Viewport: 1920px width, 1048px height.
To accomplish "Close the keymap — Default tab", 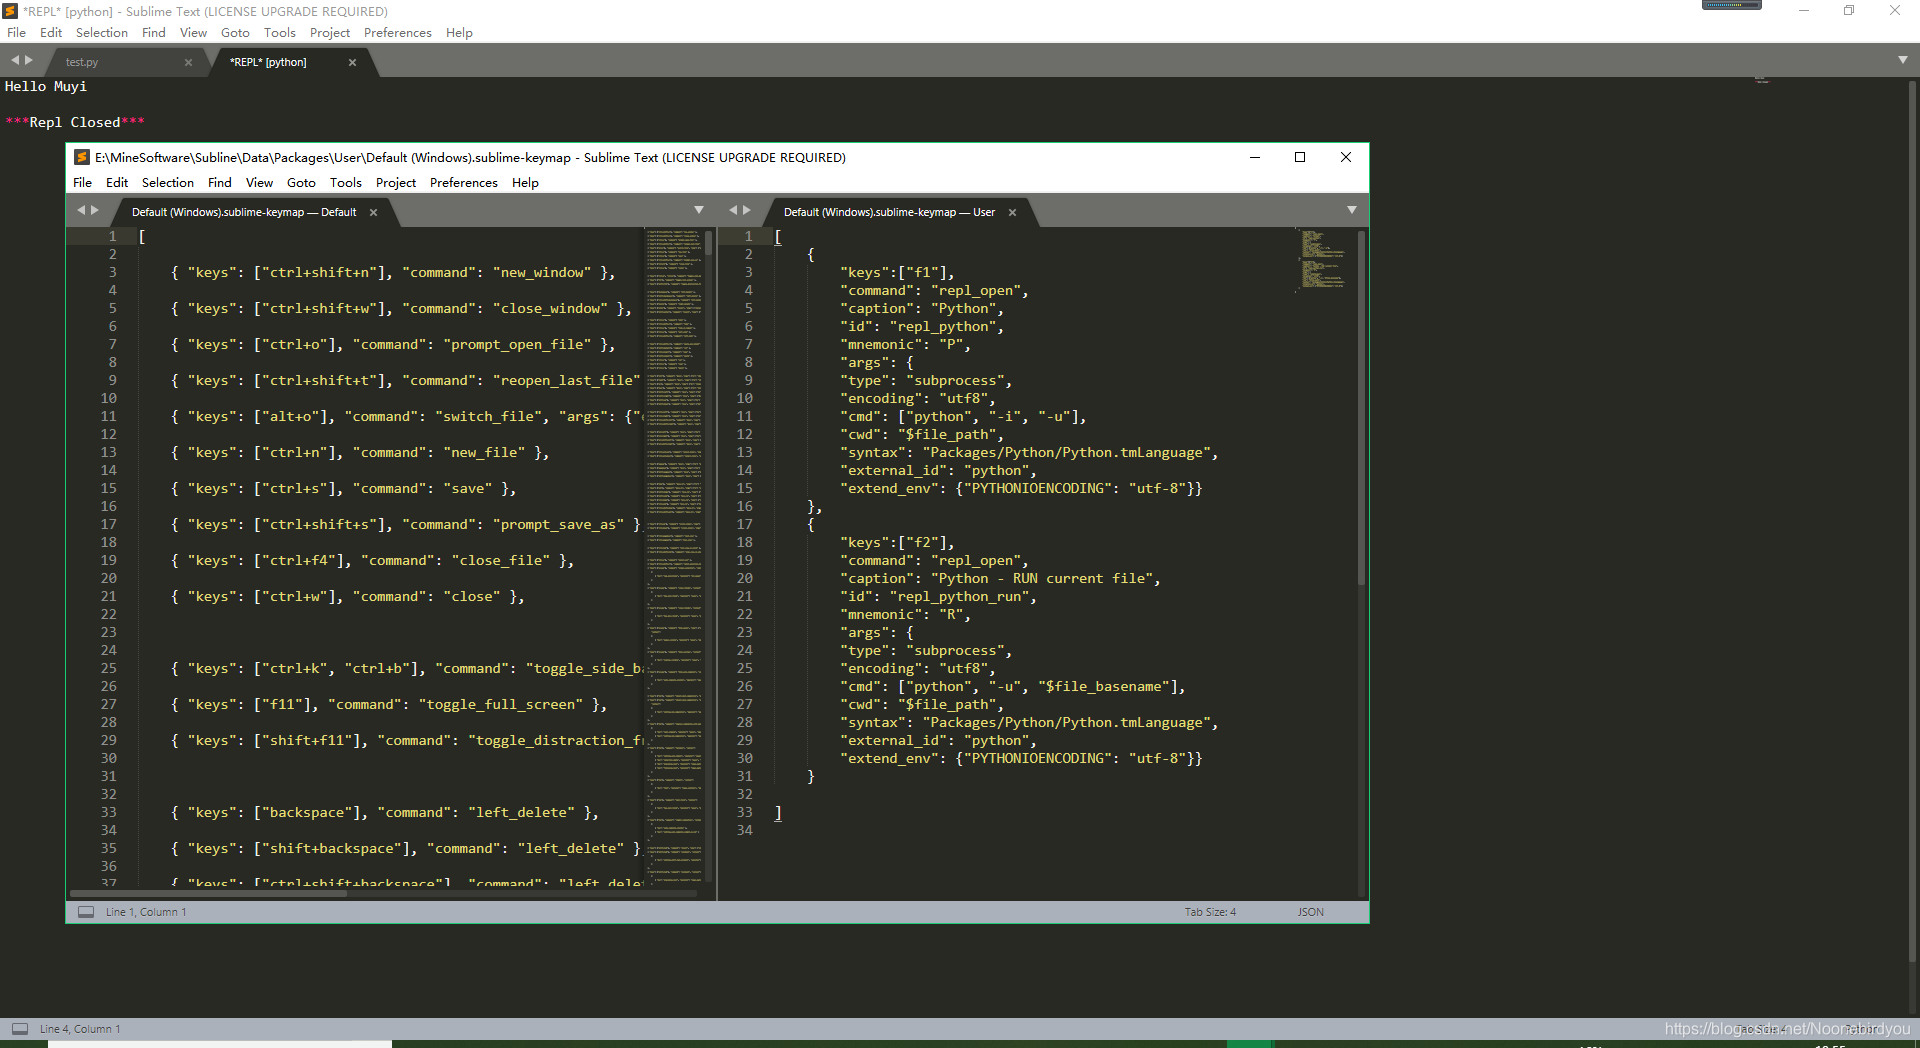I will tap(373, 212).
